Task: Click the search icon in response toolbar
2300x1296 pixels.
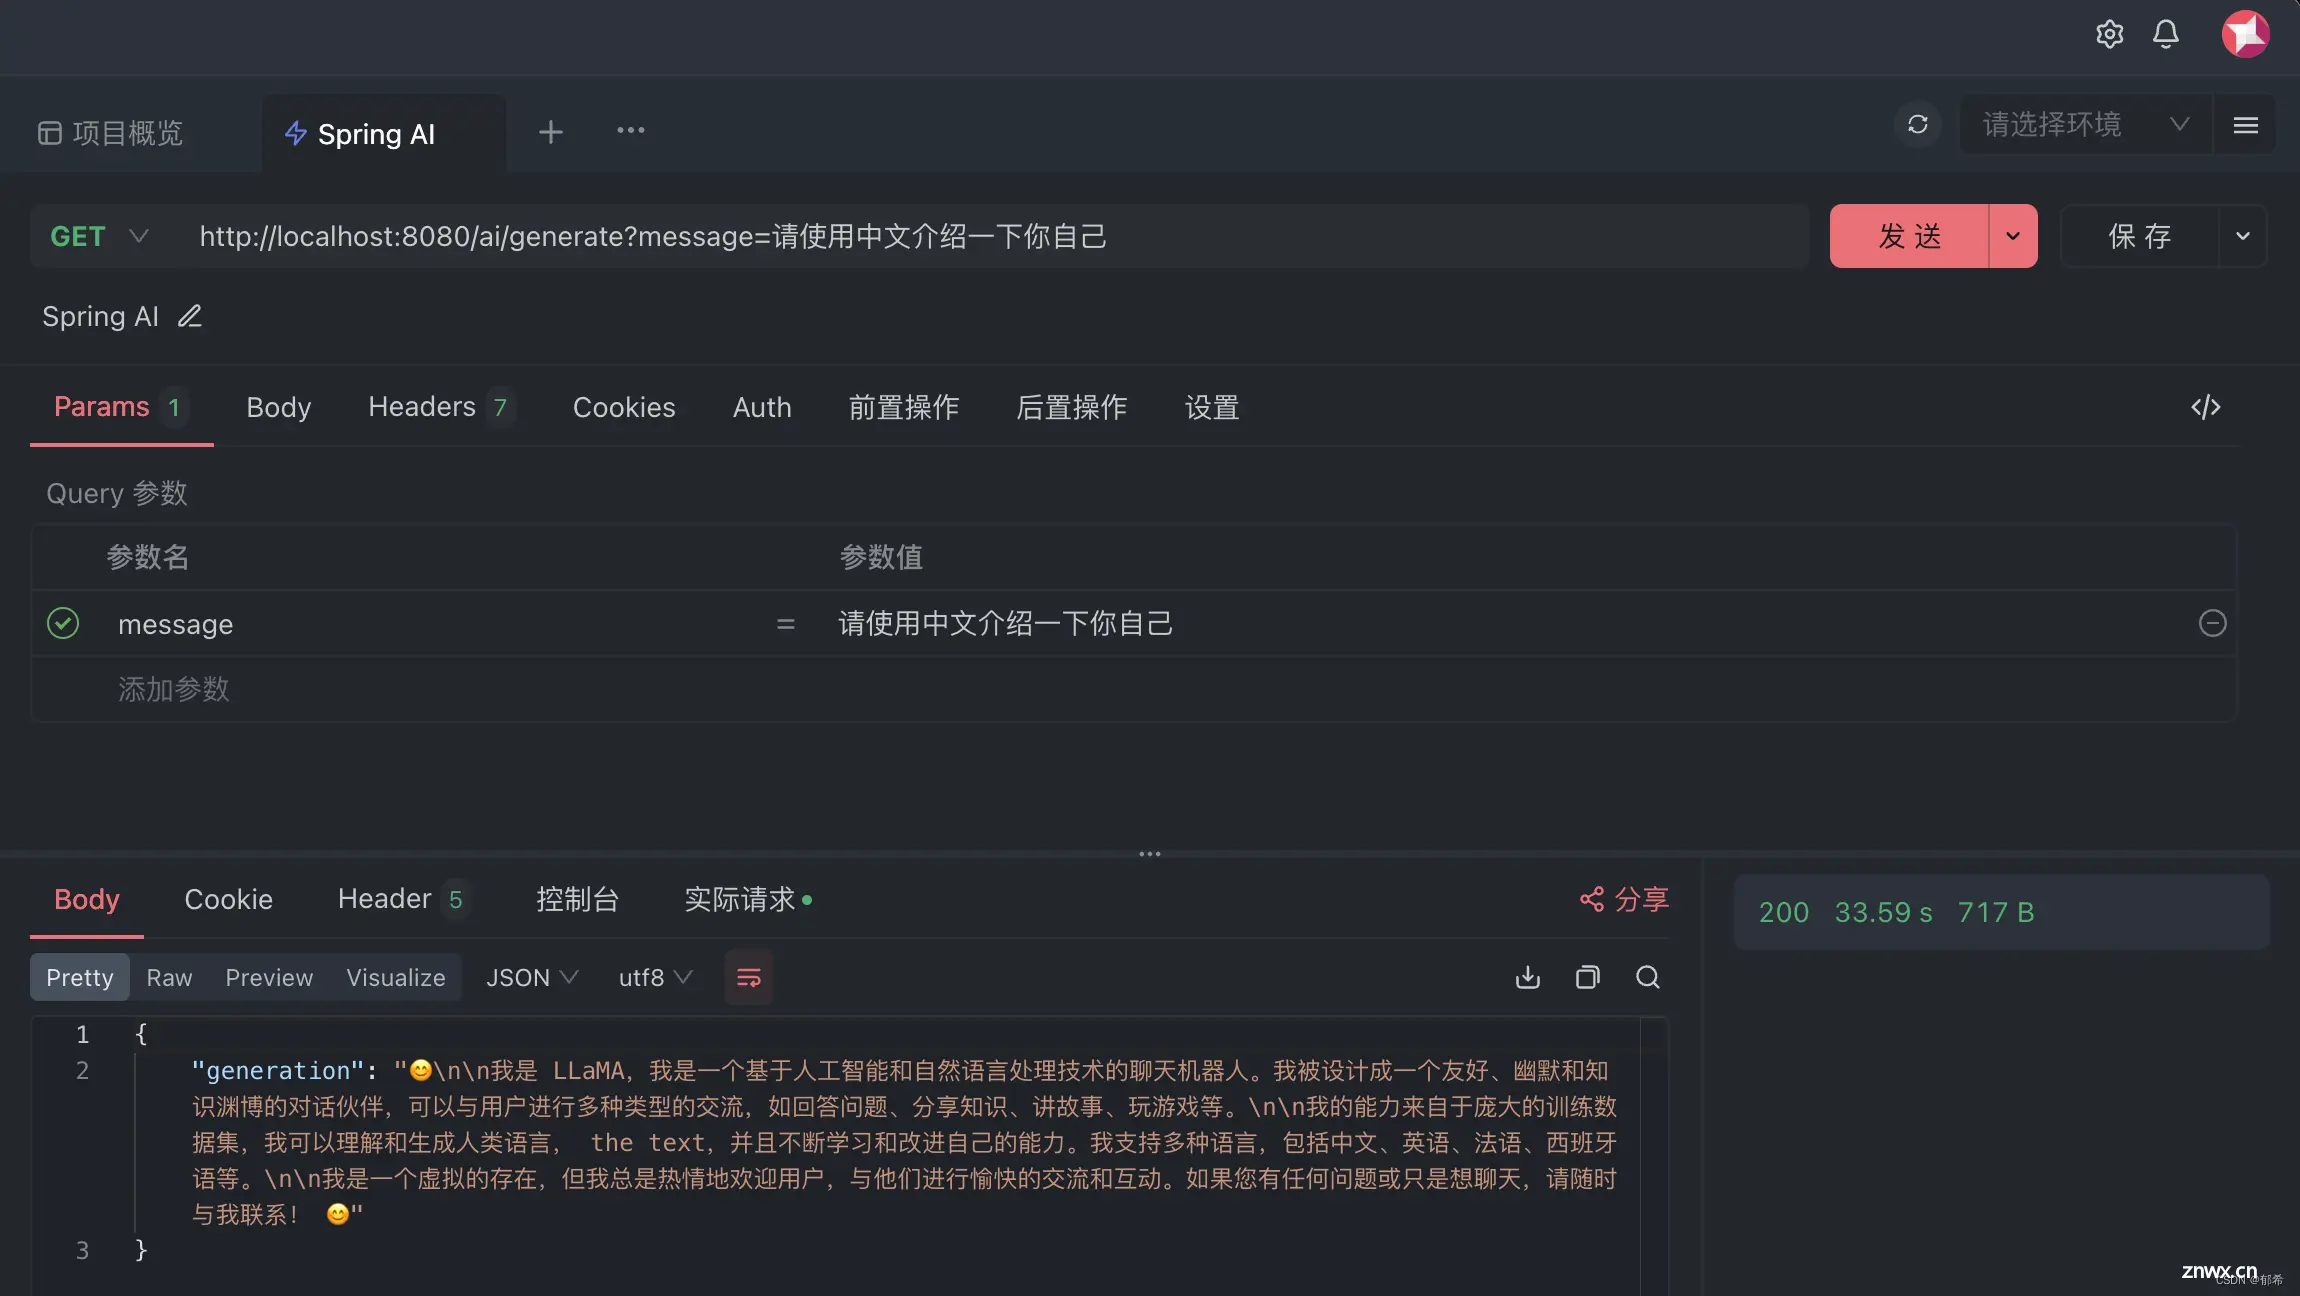Action: 1648,975
